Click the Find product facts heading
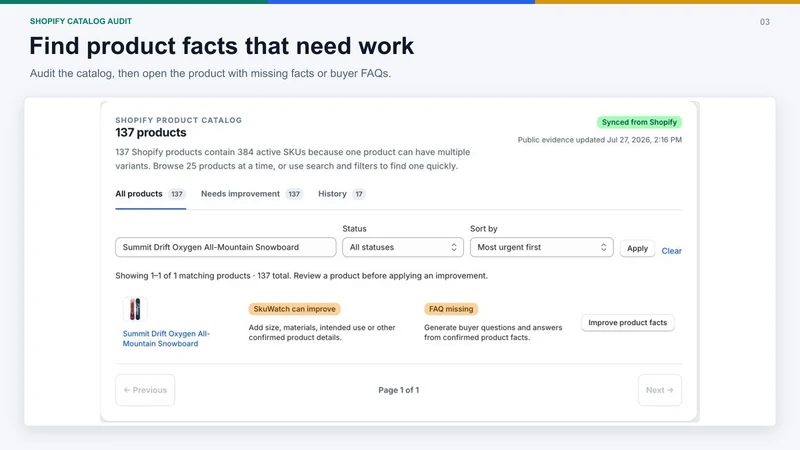Viewport: 800px width, 450px height. (x=221, y=46)
